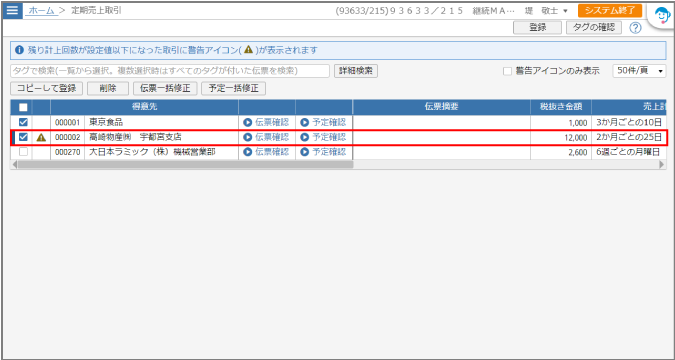Open 伝票確認 for 高崎物産 宇都宮支店
The width and height of the screenshot is (675, 360).
pos(266,137)
